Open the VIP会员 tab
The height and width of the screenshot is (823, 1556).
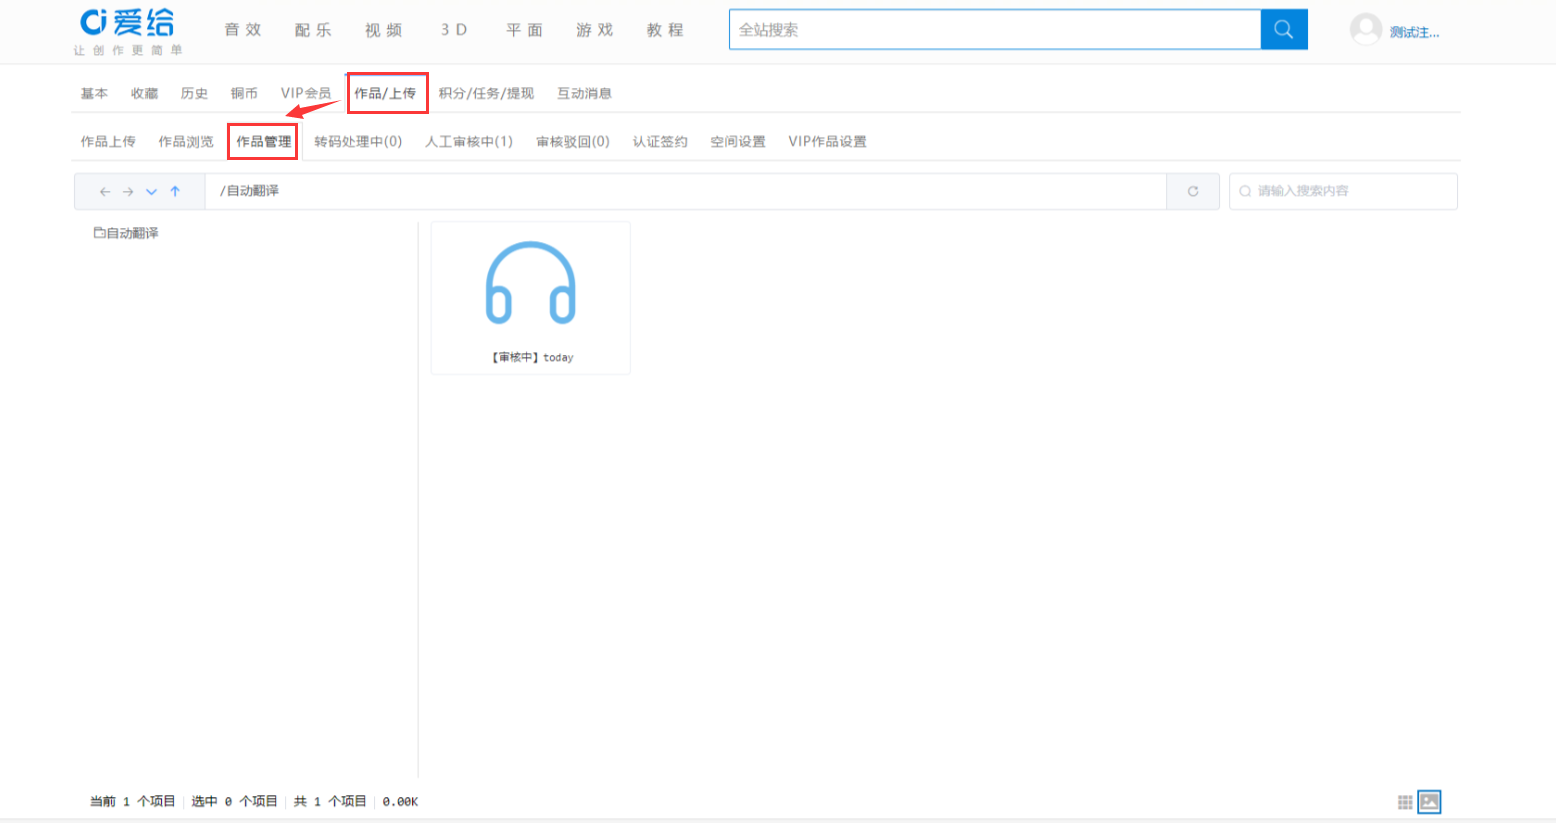tap(305, 93)
